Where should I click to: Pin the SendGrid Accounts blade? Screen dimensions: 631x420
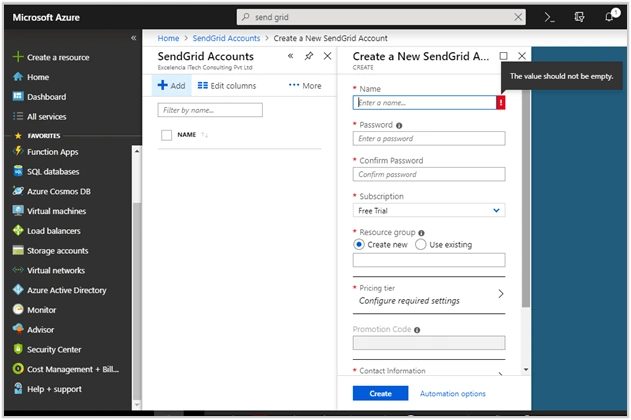309,56
